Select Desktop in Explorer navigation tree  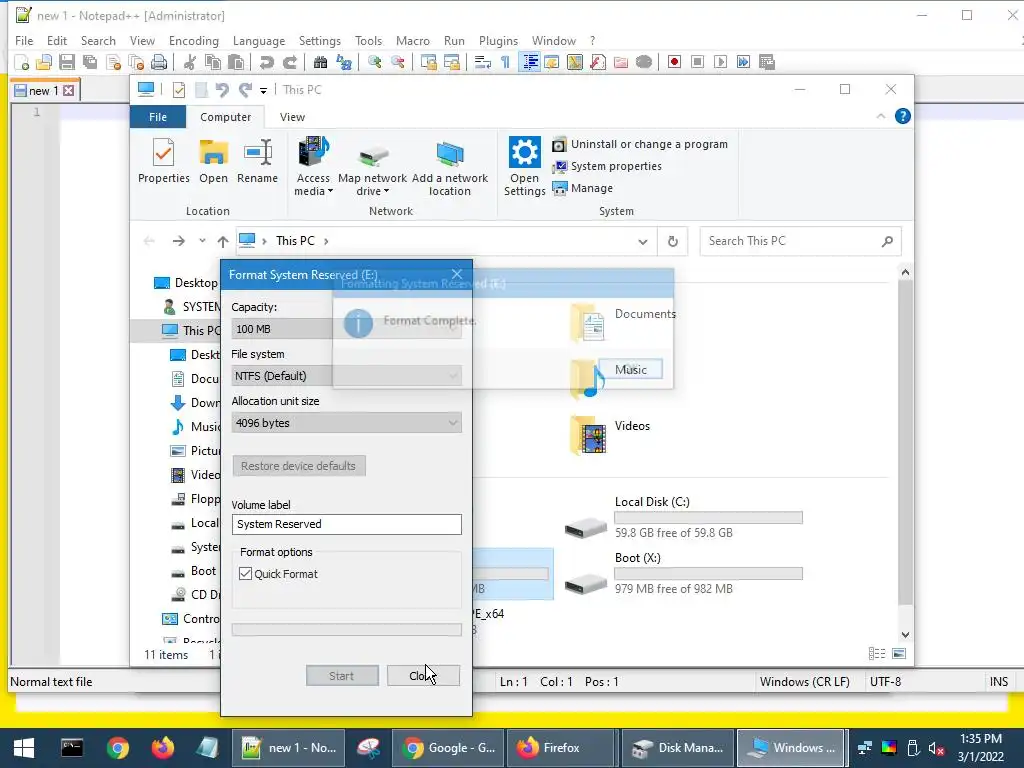tap(186, 283)
